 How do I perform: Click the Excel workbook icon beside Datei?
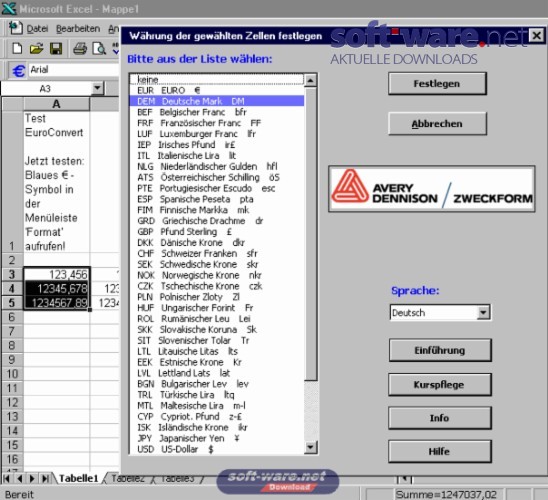point(15,28)
